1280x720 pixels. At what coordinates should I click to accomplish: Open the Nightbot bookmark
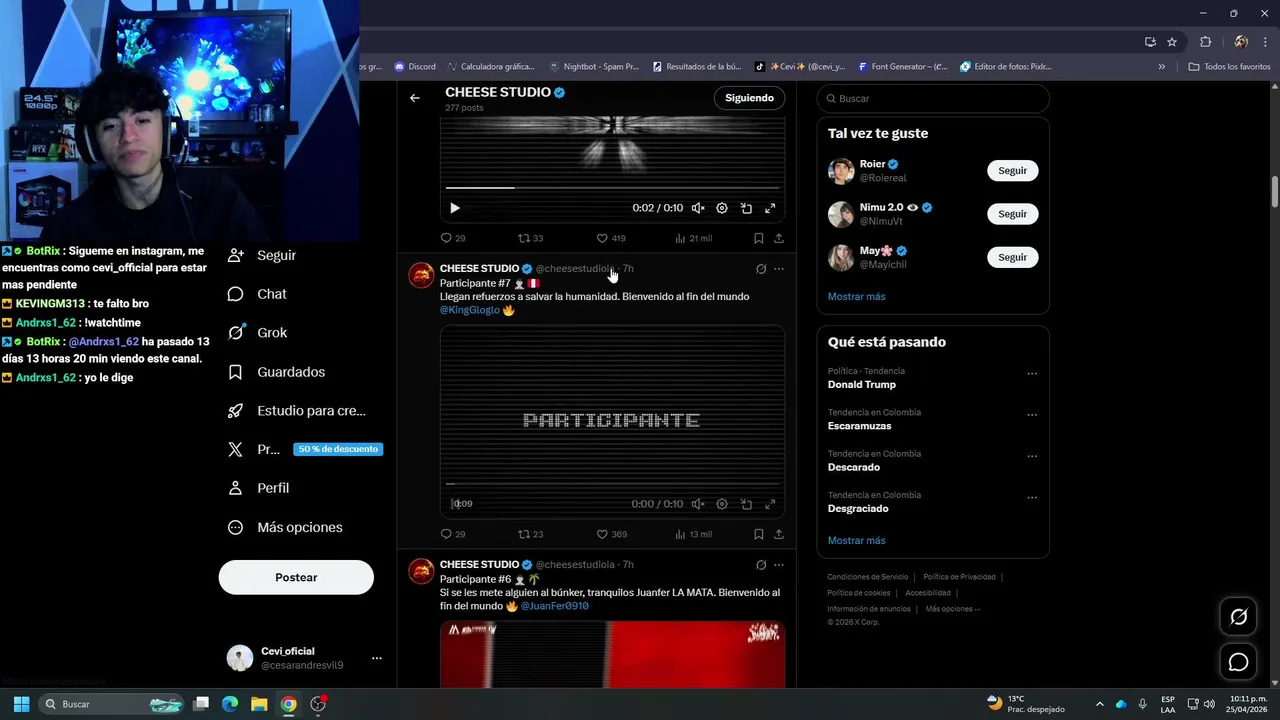coord(594,67)
